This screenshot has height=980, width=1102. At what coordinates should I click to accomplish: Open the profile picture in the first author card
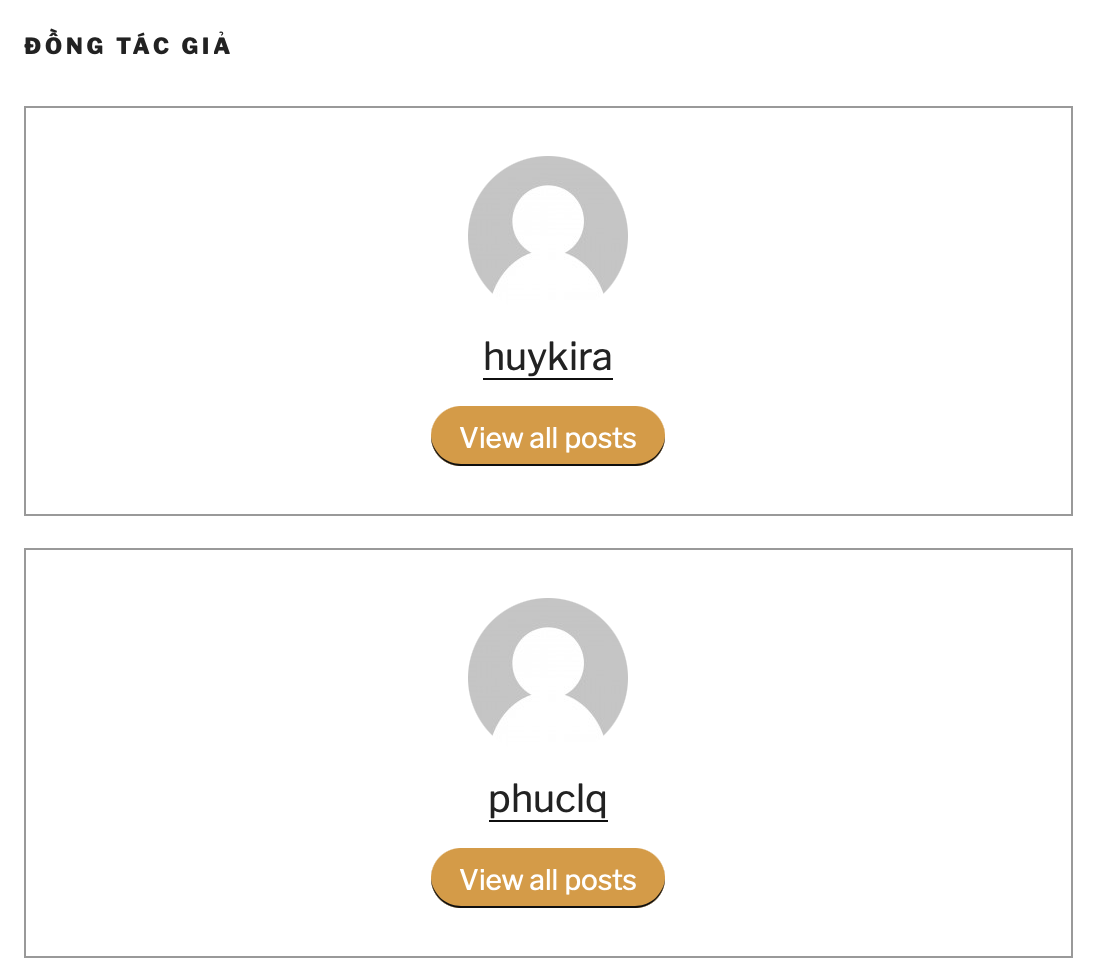point(547,236)
